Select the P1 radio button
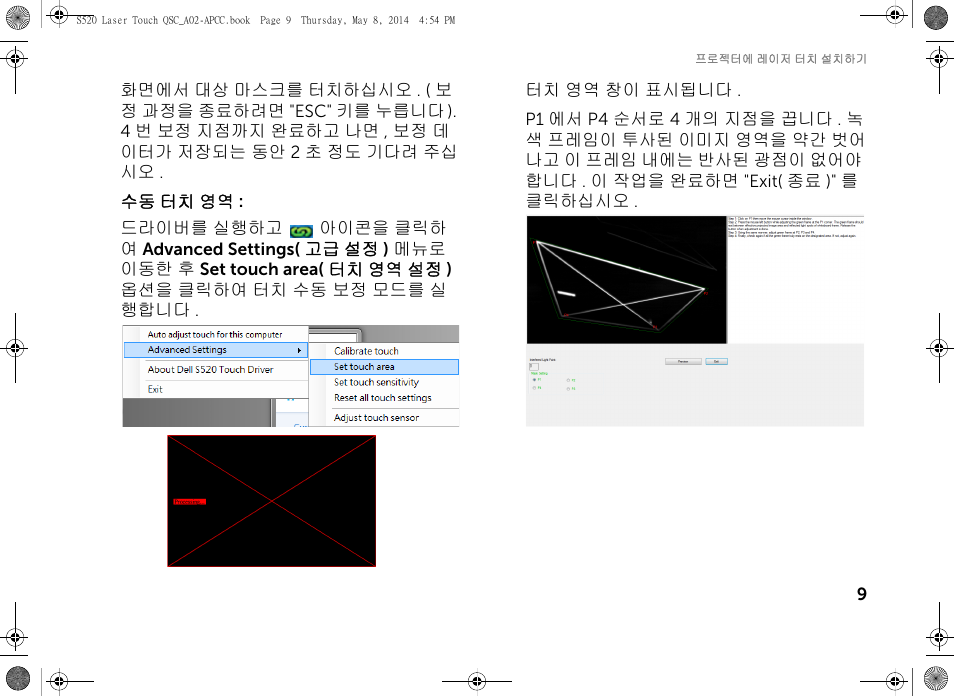Viewport: 954px width, 697px height. point(534,380)
